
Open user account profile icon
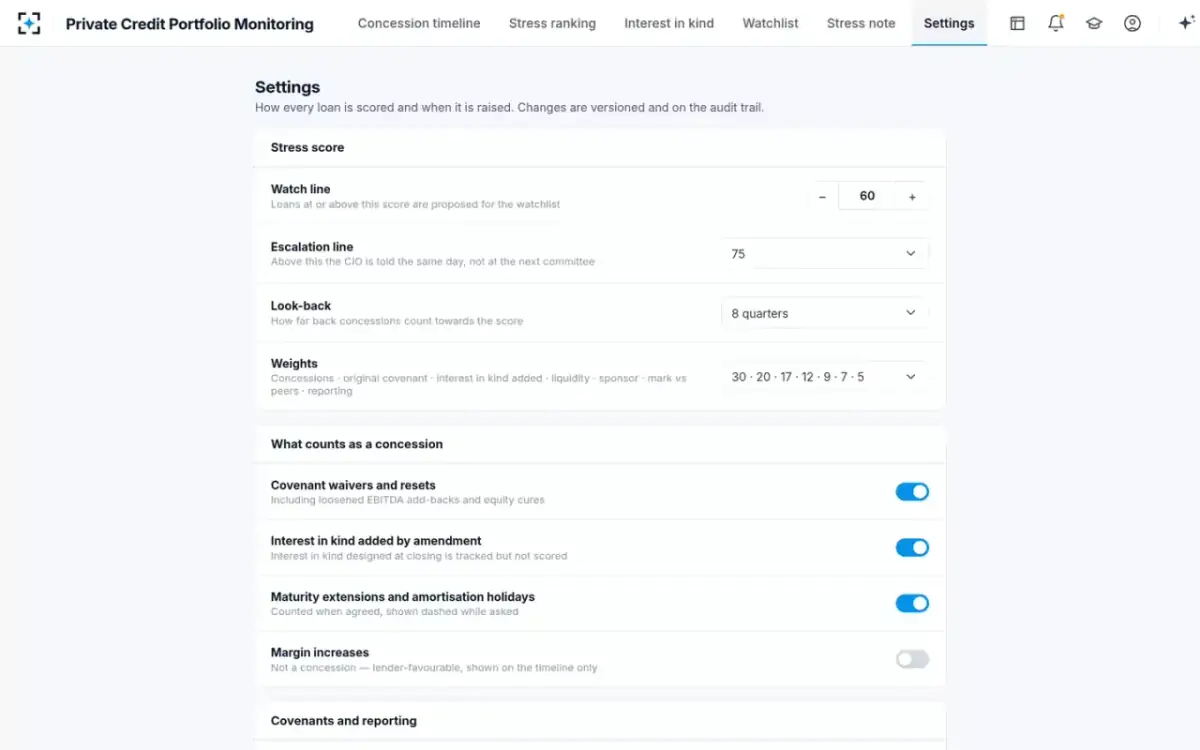pos(1132,23)
